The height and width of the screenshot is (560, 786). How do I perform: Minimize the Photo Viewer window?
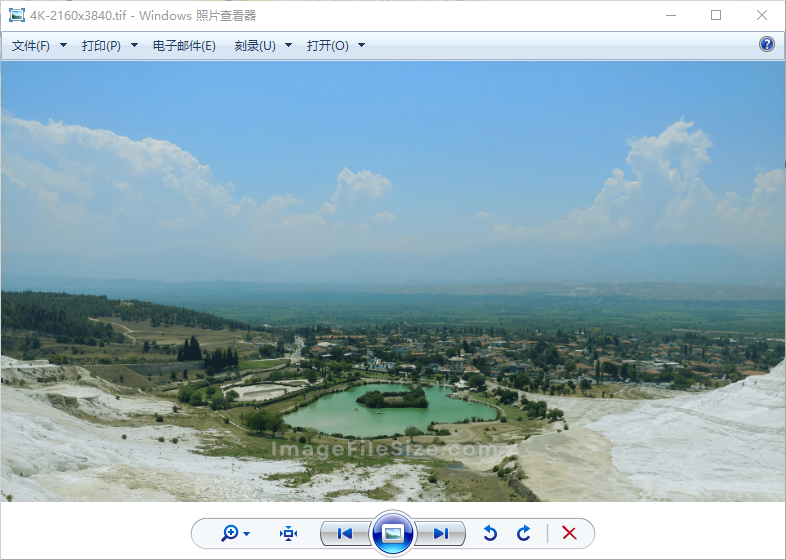671,15
